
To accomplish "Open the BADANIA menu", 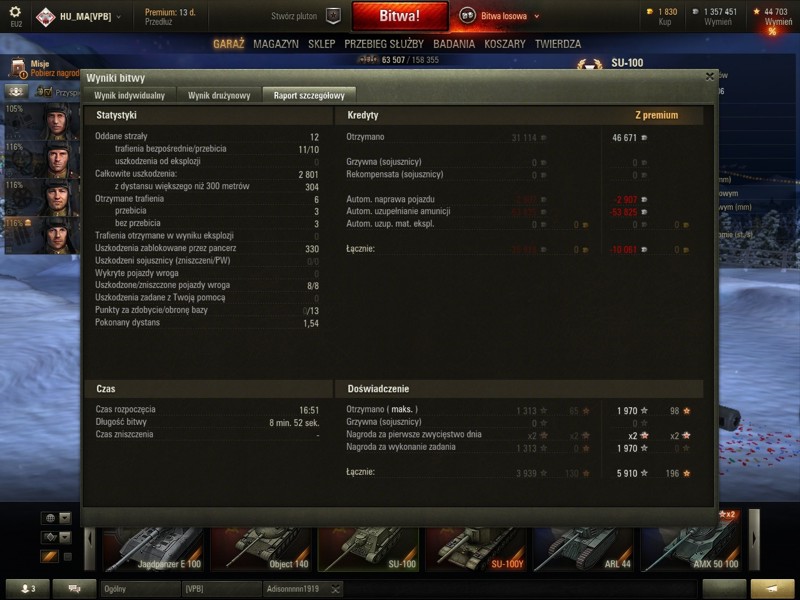I will [454, 44].
